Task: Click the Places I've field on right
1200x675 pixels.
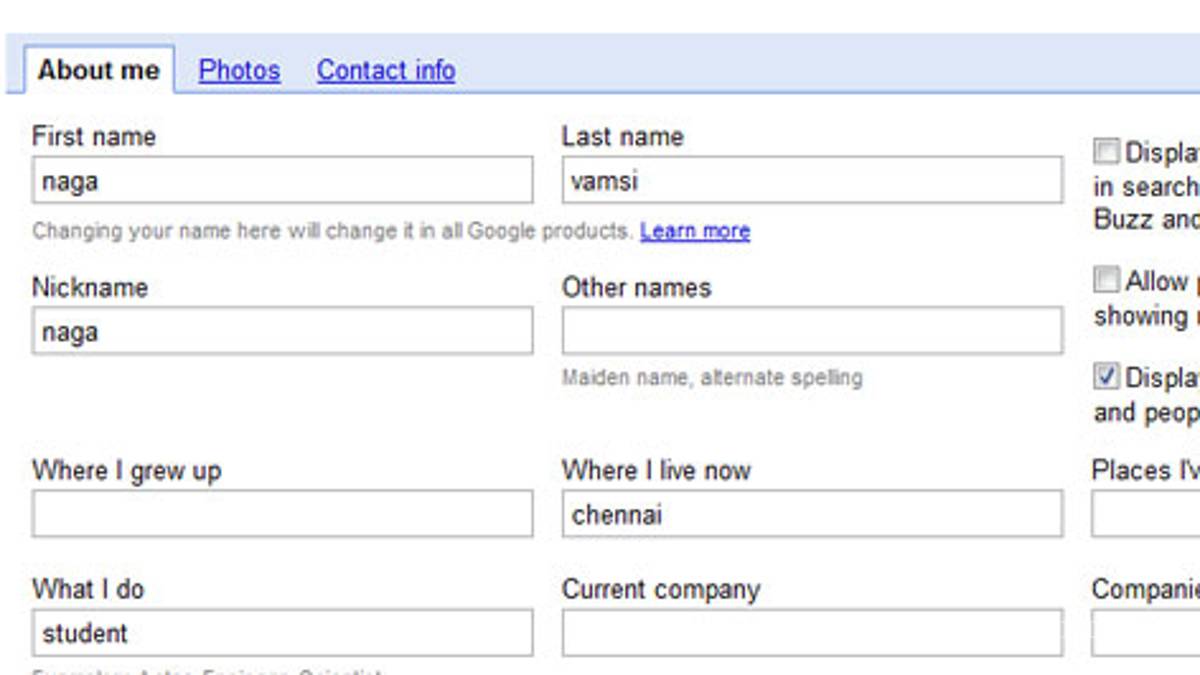Action: [1146, 514]
